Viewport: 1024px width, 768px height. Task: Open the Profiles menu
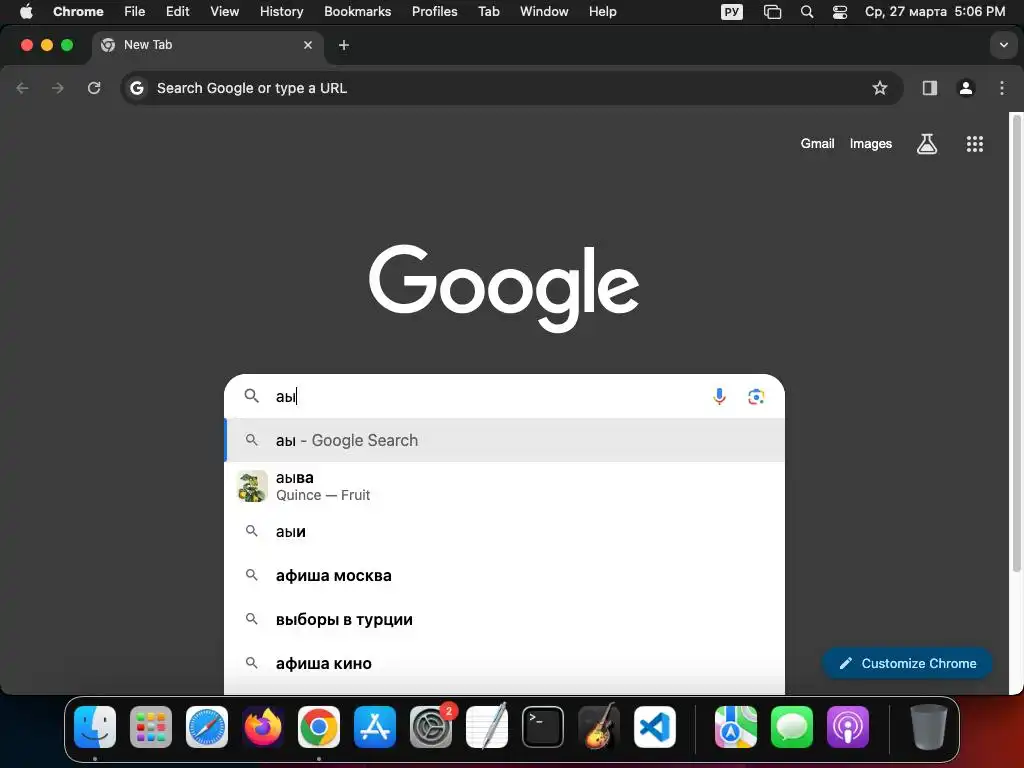(434, 12)
